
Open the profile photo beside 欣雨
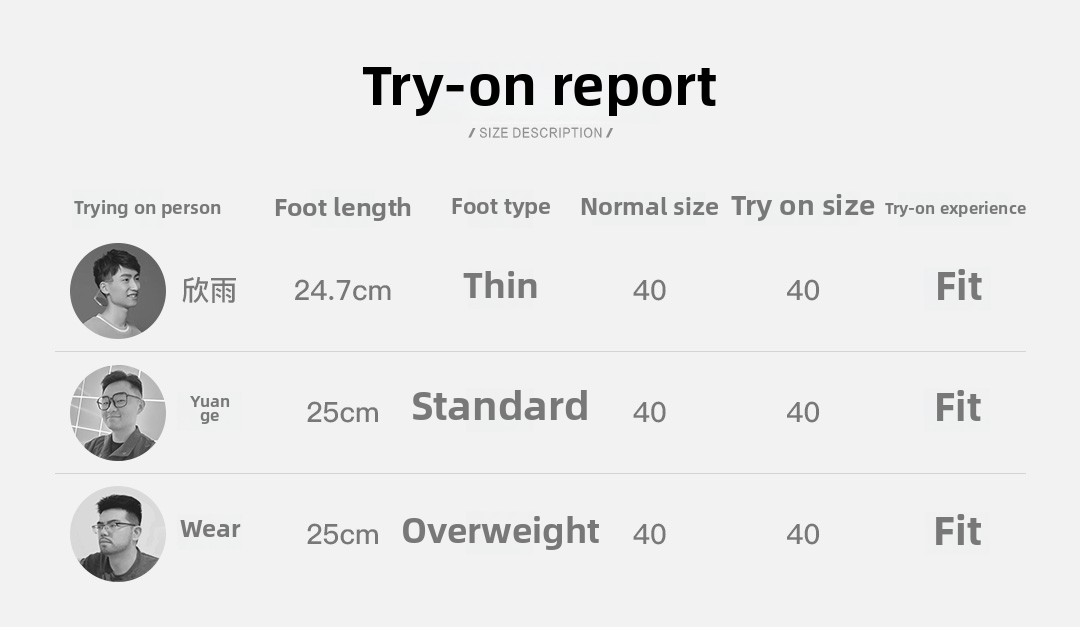pos(118,291)
